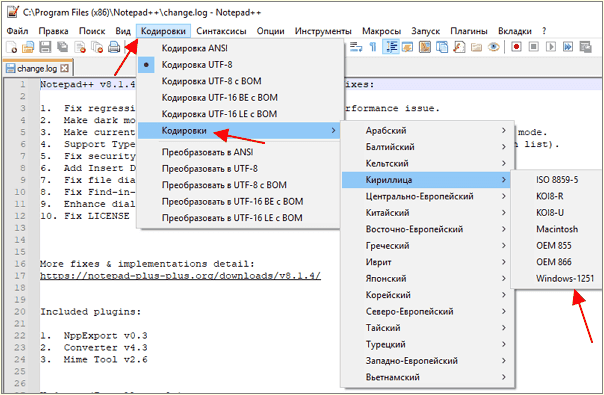Screen dimensions: 604x395
Task: Select Кодировка UTF-8 radio option
Action: [239, 65]
